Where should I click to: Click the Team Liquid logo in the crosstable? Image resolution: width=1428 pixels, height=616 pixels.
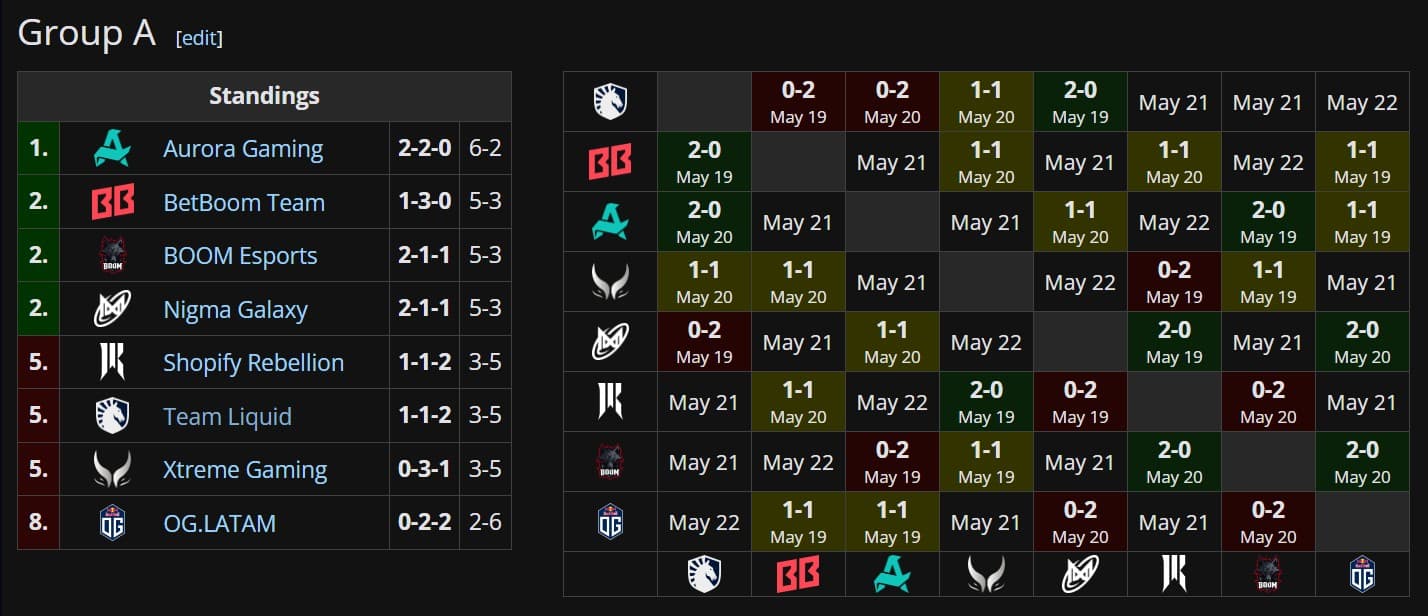[609, 101]
